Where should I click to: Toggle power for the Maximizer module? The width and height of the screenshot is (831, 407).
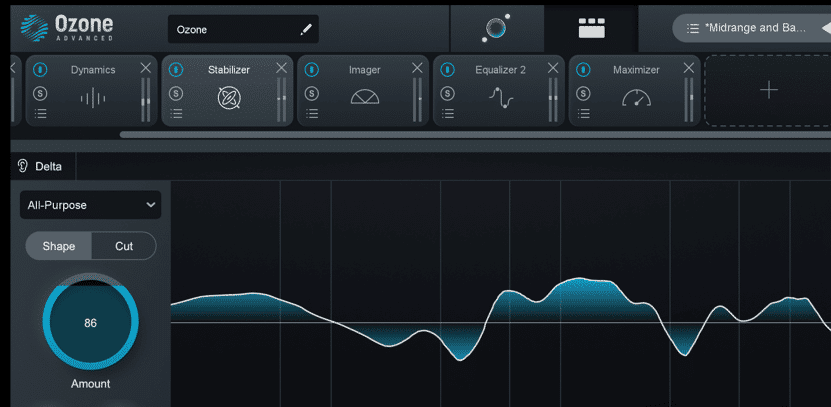tap(583, 69)
